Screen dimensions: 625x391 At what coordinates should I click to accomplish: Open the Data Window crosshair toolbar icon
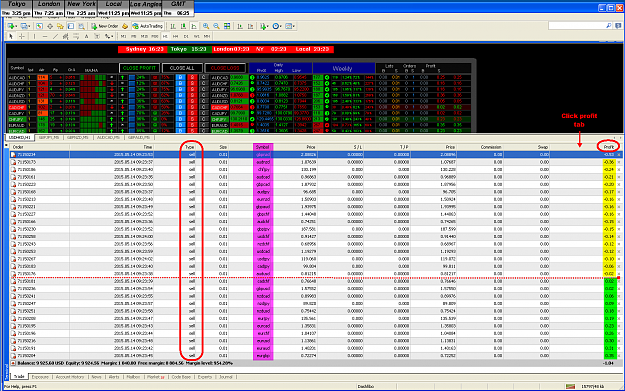(50, 26)
